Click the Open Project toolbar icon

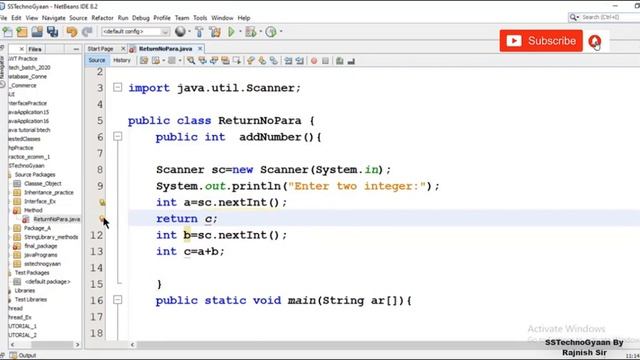pyautogui.click(x=37, y=32)
